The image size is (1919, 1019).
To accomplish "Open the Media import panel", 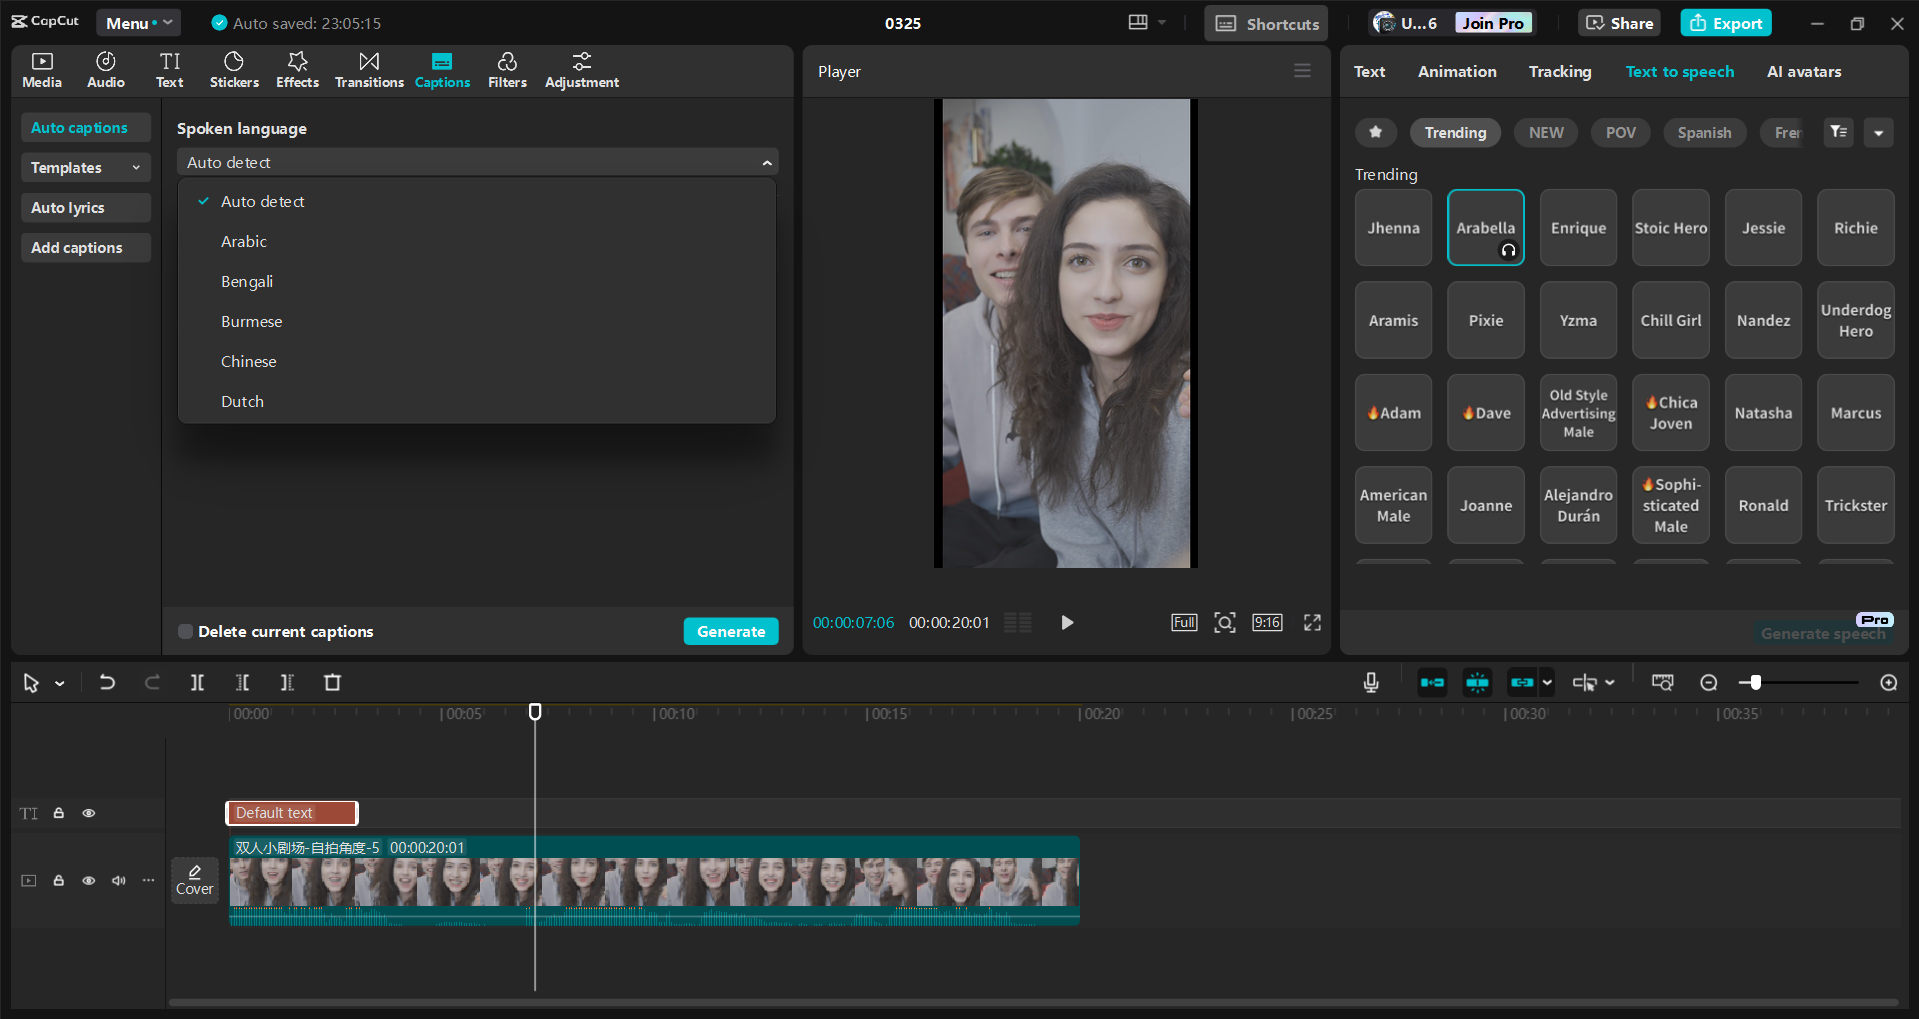I will (41, 69).
